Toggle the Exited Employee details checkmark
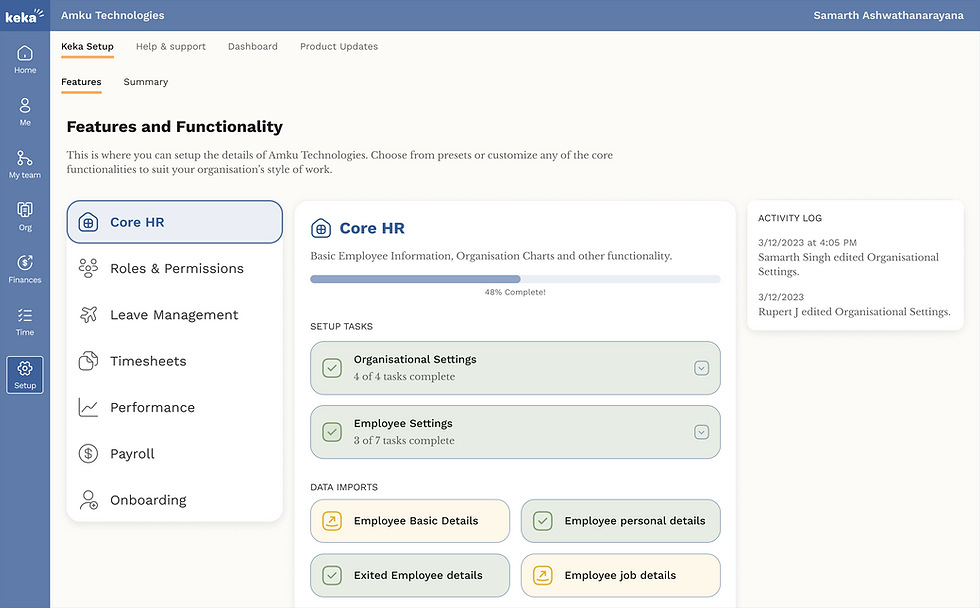980x608 pixels. [332, 575]
